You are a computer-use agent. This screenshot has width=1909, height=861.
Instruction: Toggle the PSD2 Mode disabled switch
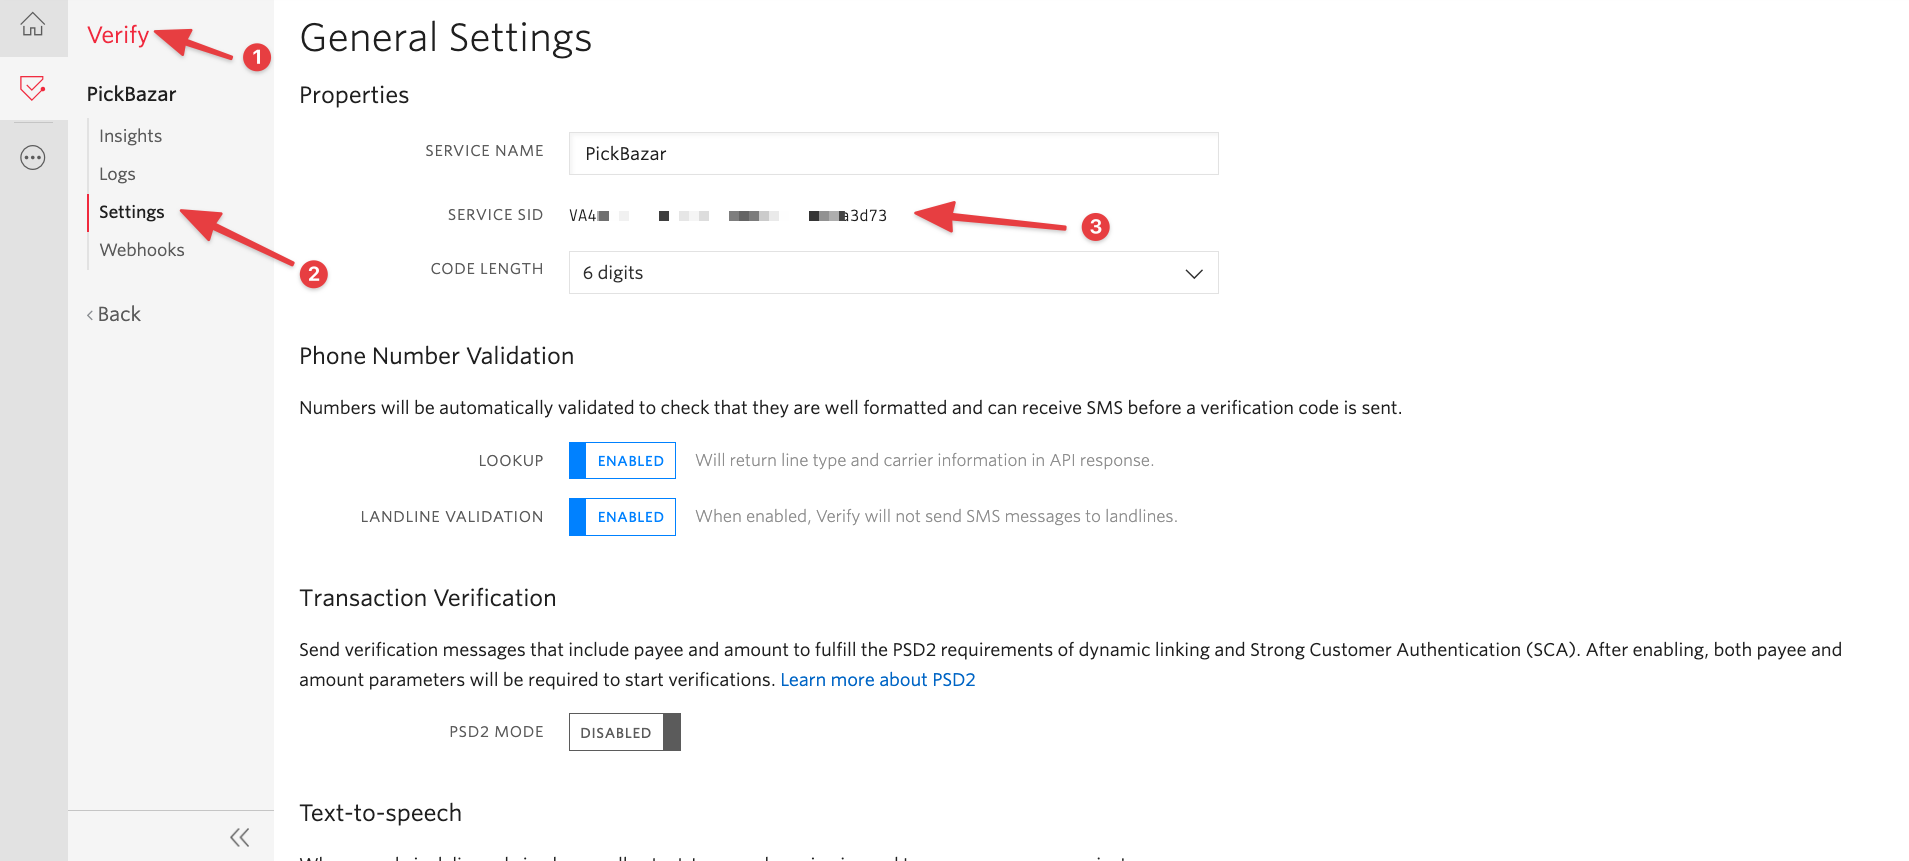coord(624,732)
